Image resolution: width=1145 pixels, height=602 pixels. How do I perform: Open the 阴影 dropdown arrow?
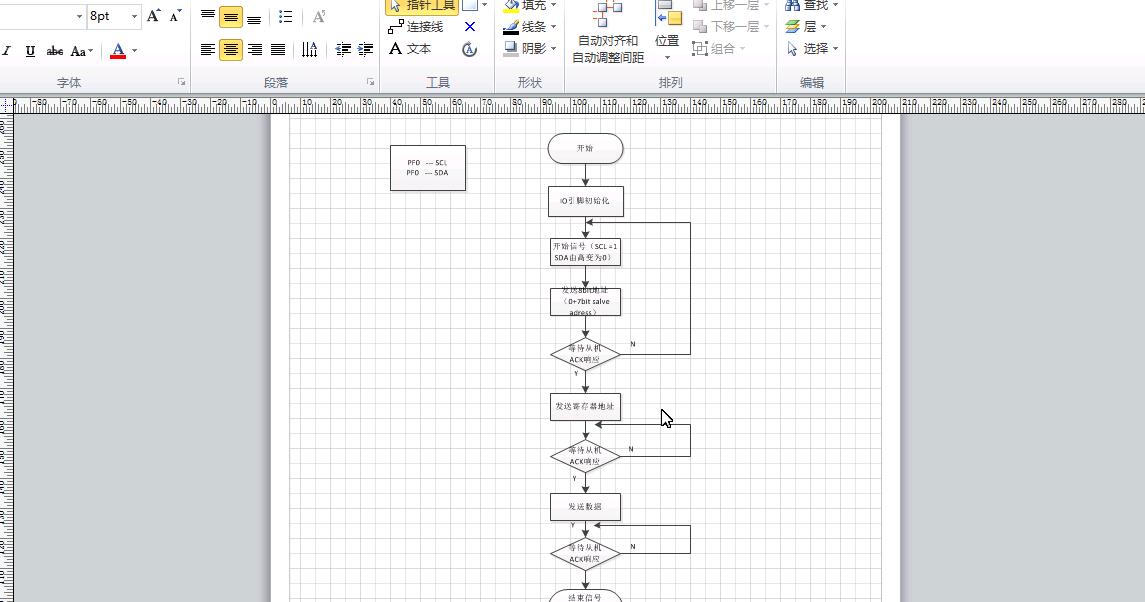tap(554, 49)
